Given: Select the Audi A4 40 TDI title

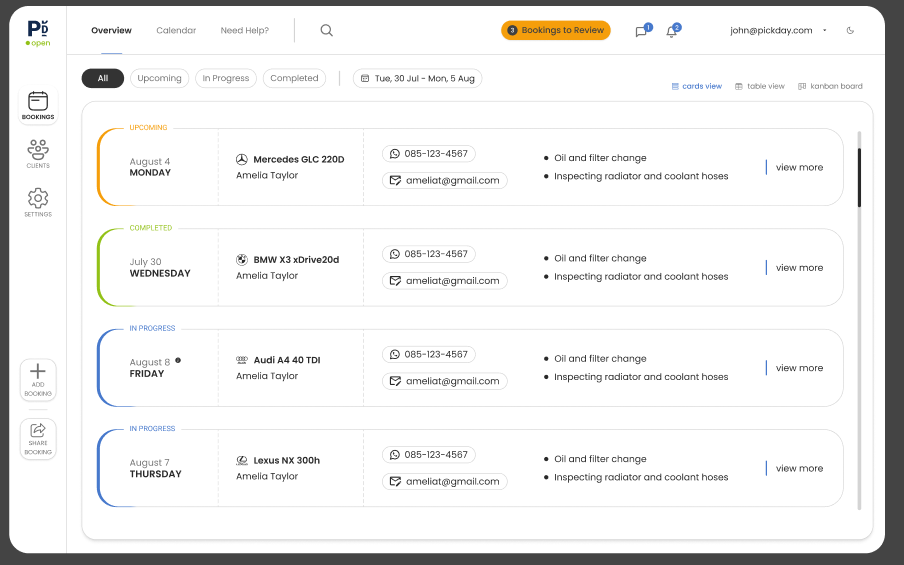Looking at the screenshot, I should [287, 360].
